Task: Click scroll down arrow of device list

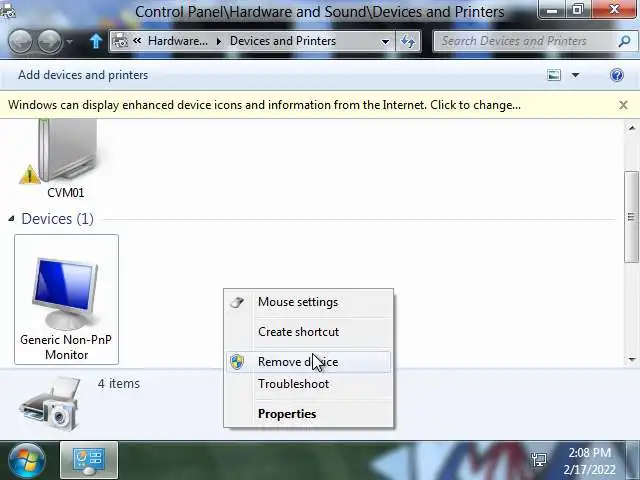Action: [632, 360]
